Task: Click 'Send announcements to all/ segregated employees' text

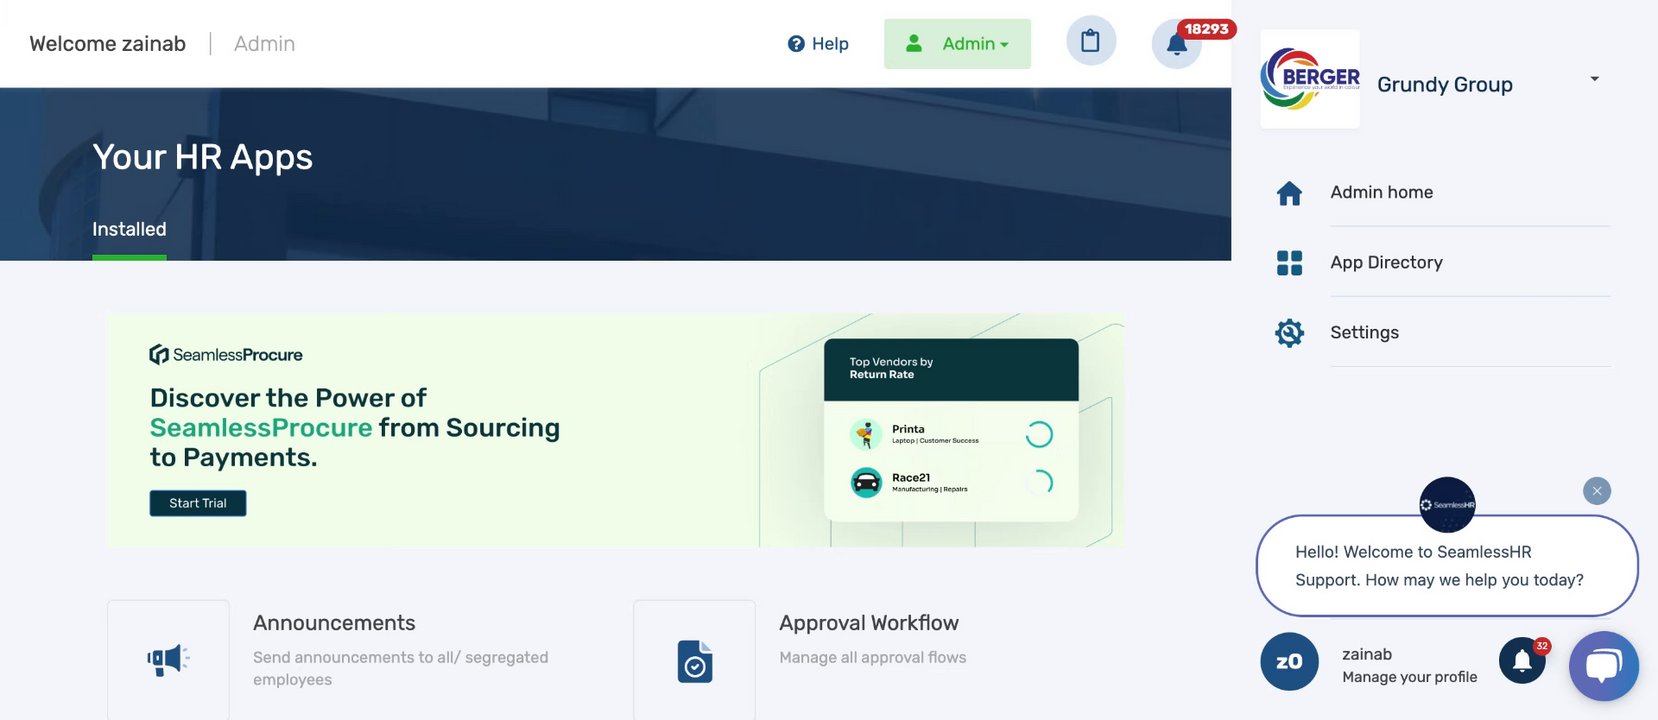Action: pyautogui.click(x=400, y=668)
